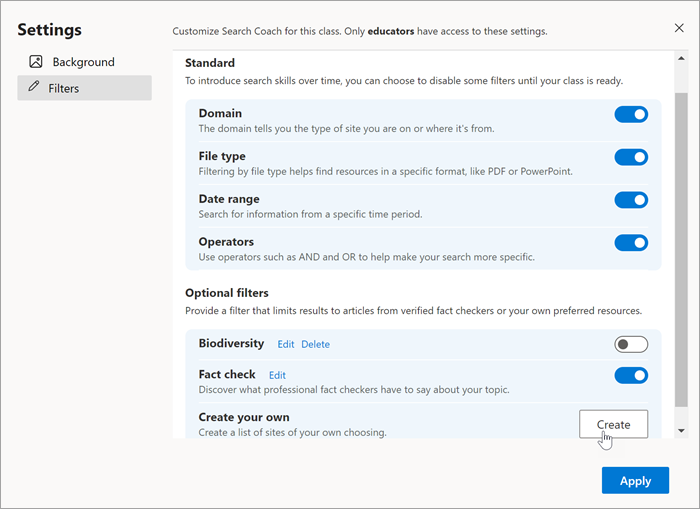Click 'To introduce search skills over time' text
This screenshot has height=509, width=700.
tap(404, 81)
